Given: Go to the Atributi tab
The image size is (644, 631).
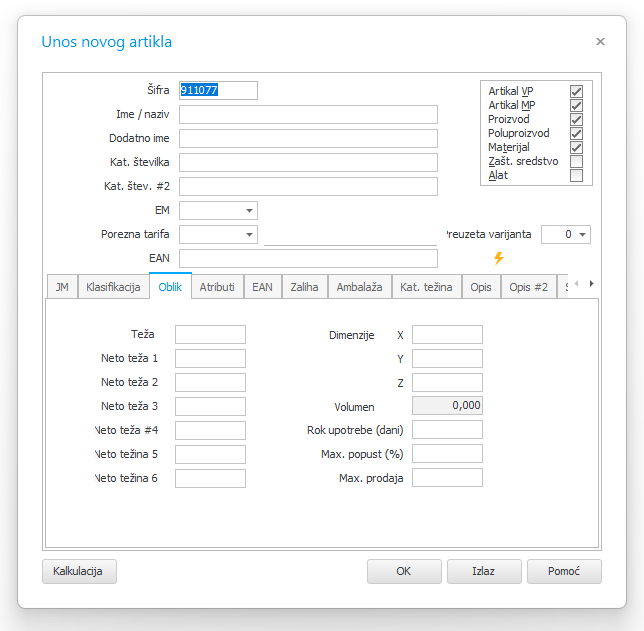Looking at the screenshot, I should point(217,287).
